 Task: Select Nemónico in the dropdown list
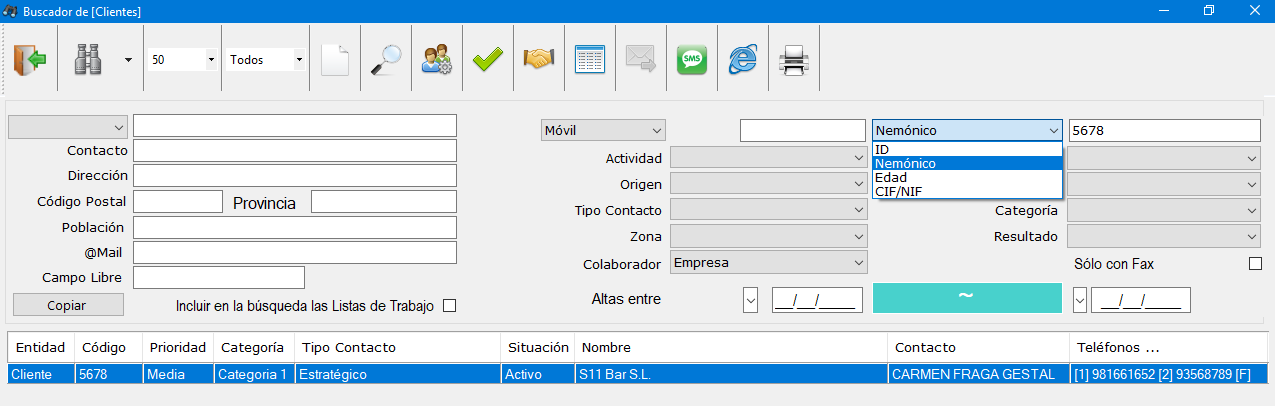pos(967,163)
